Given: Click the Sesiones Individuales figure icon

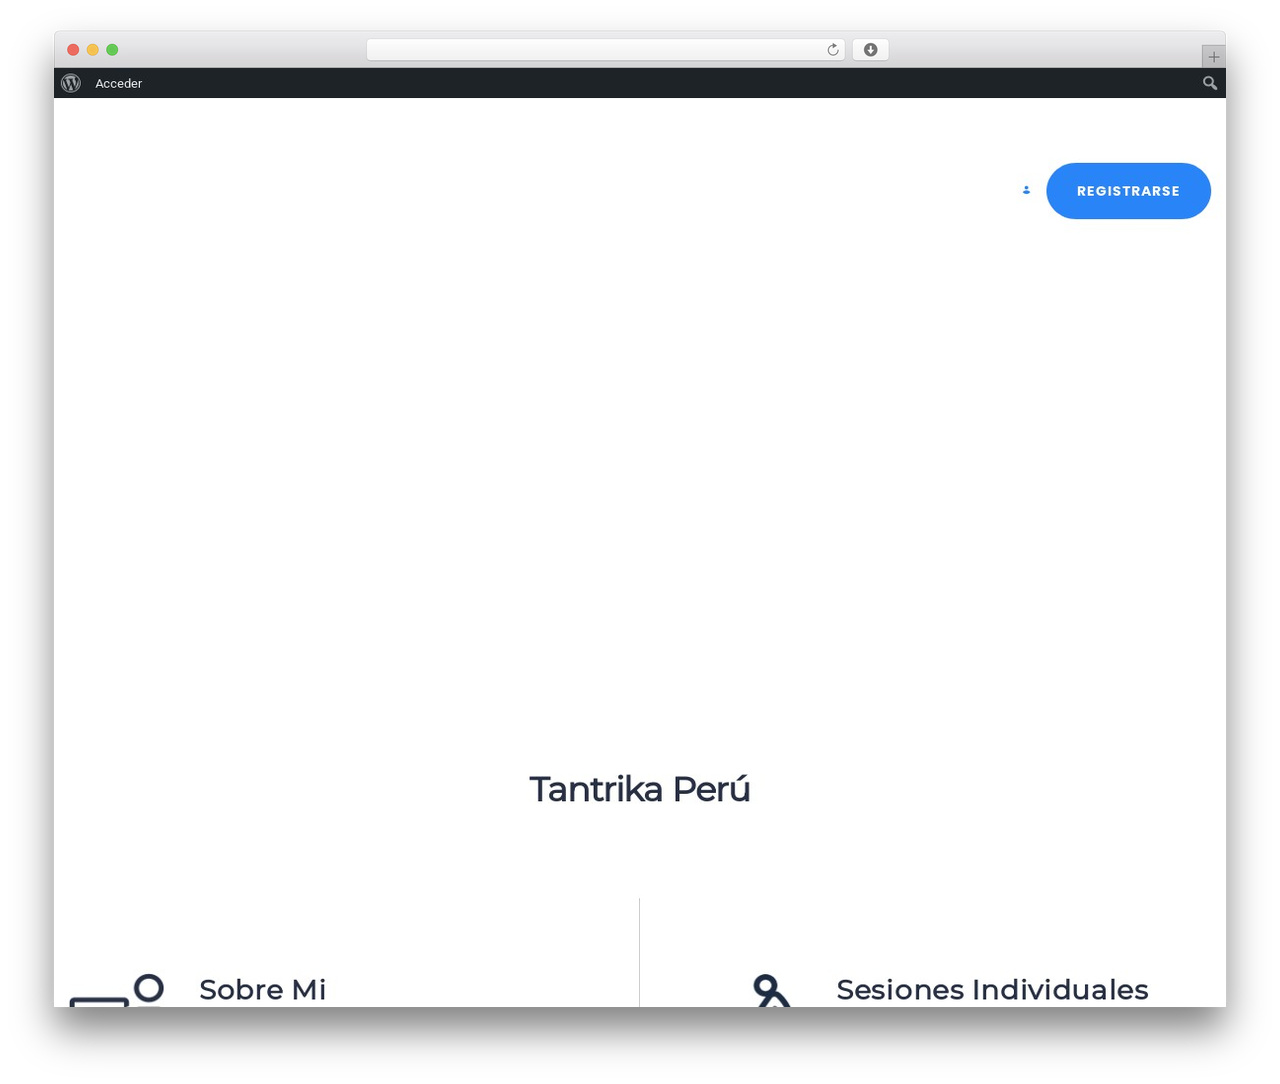Looking at the screenshot, I should point(772,990).
